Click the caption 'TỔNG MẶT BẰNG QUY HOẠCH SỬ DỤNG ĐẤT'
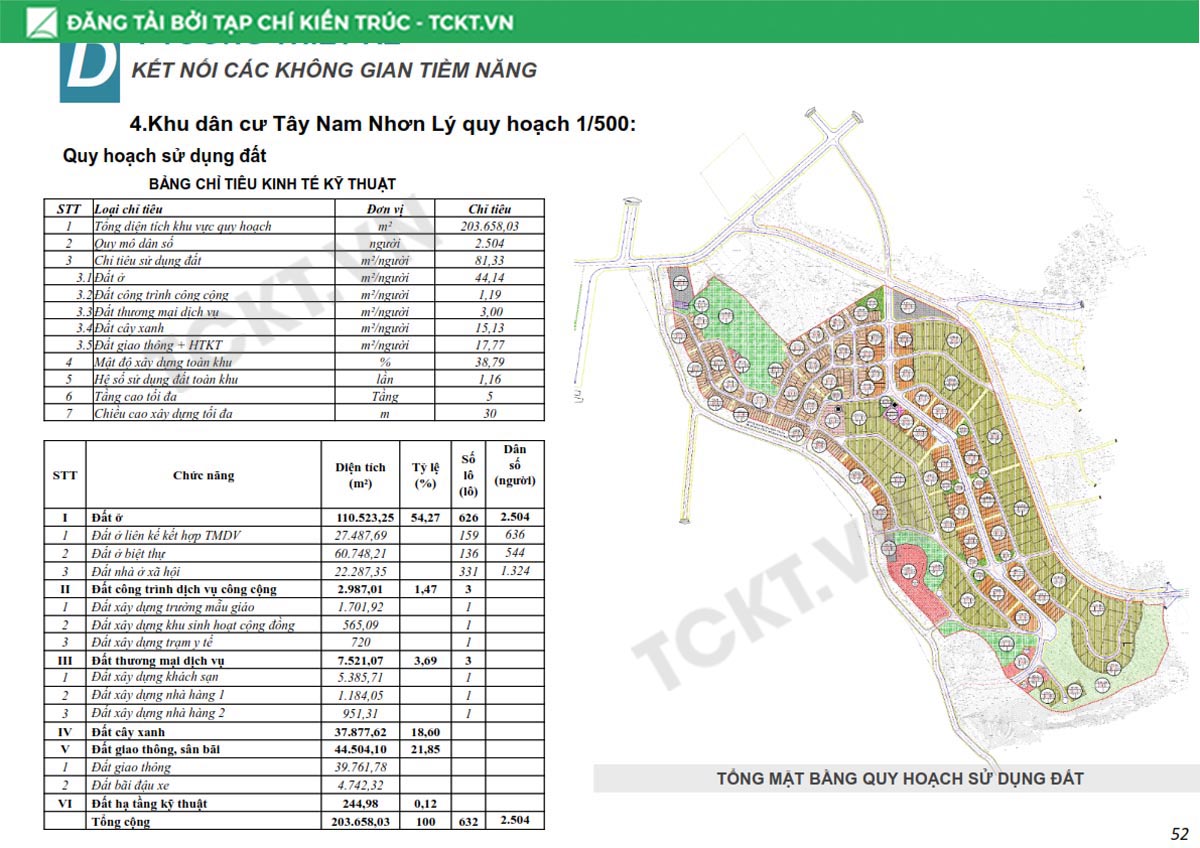 coord(900,779)
